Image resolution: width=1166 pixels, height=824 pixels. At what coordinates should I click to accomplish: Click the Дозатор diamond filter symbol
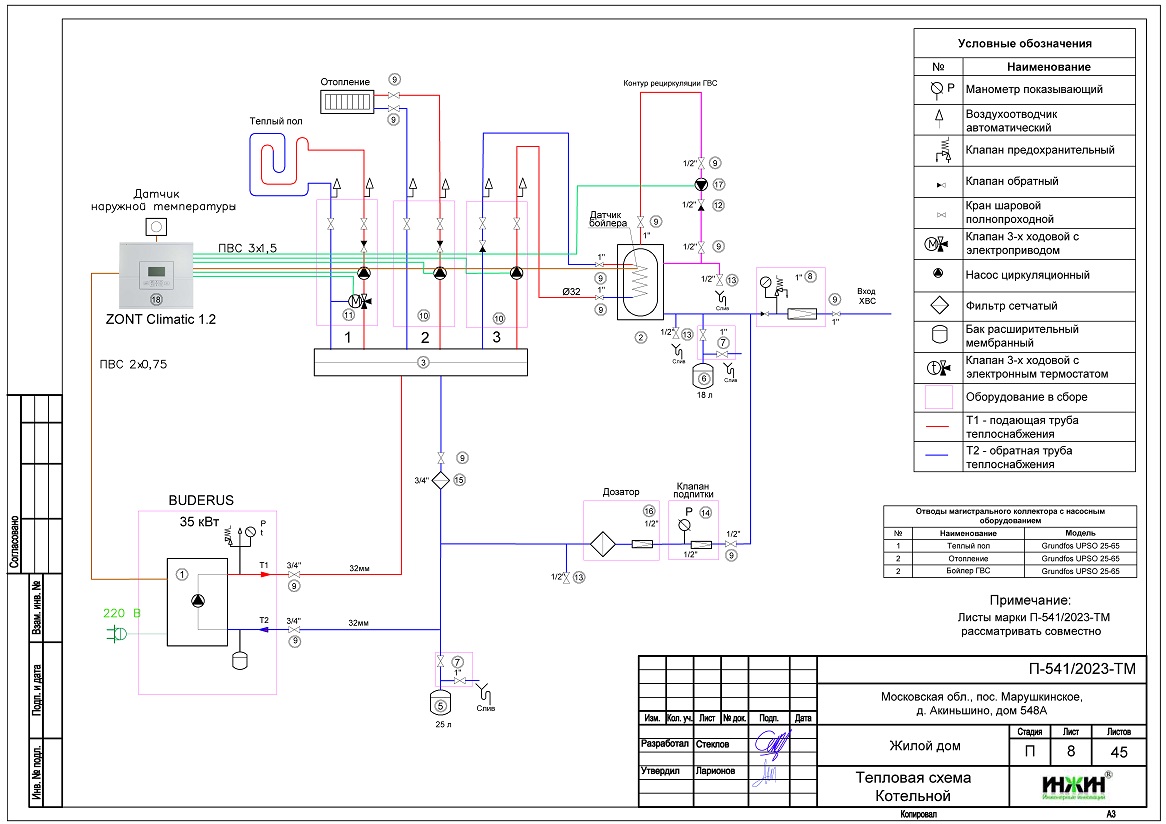pos(603,545)
